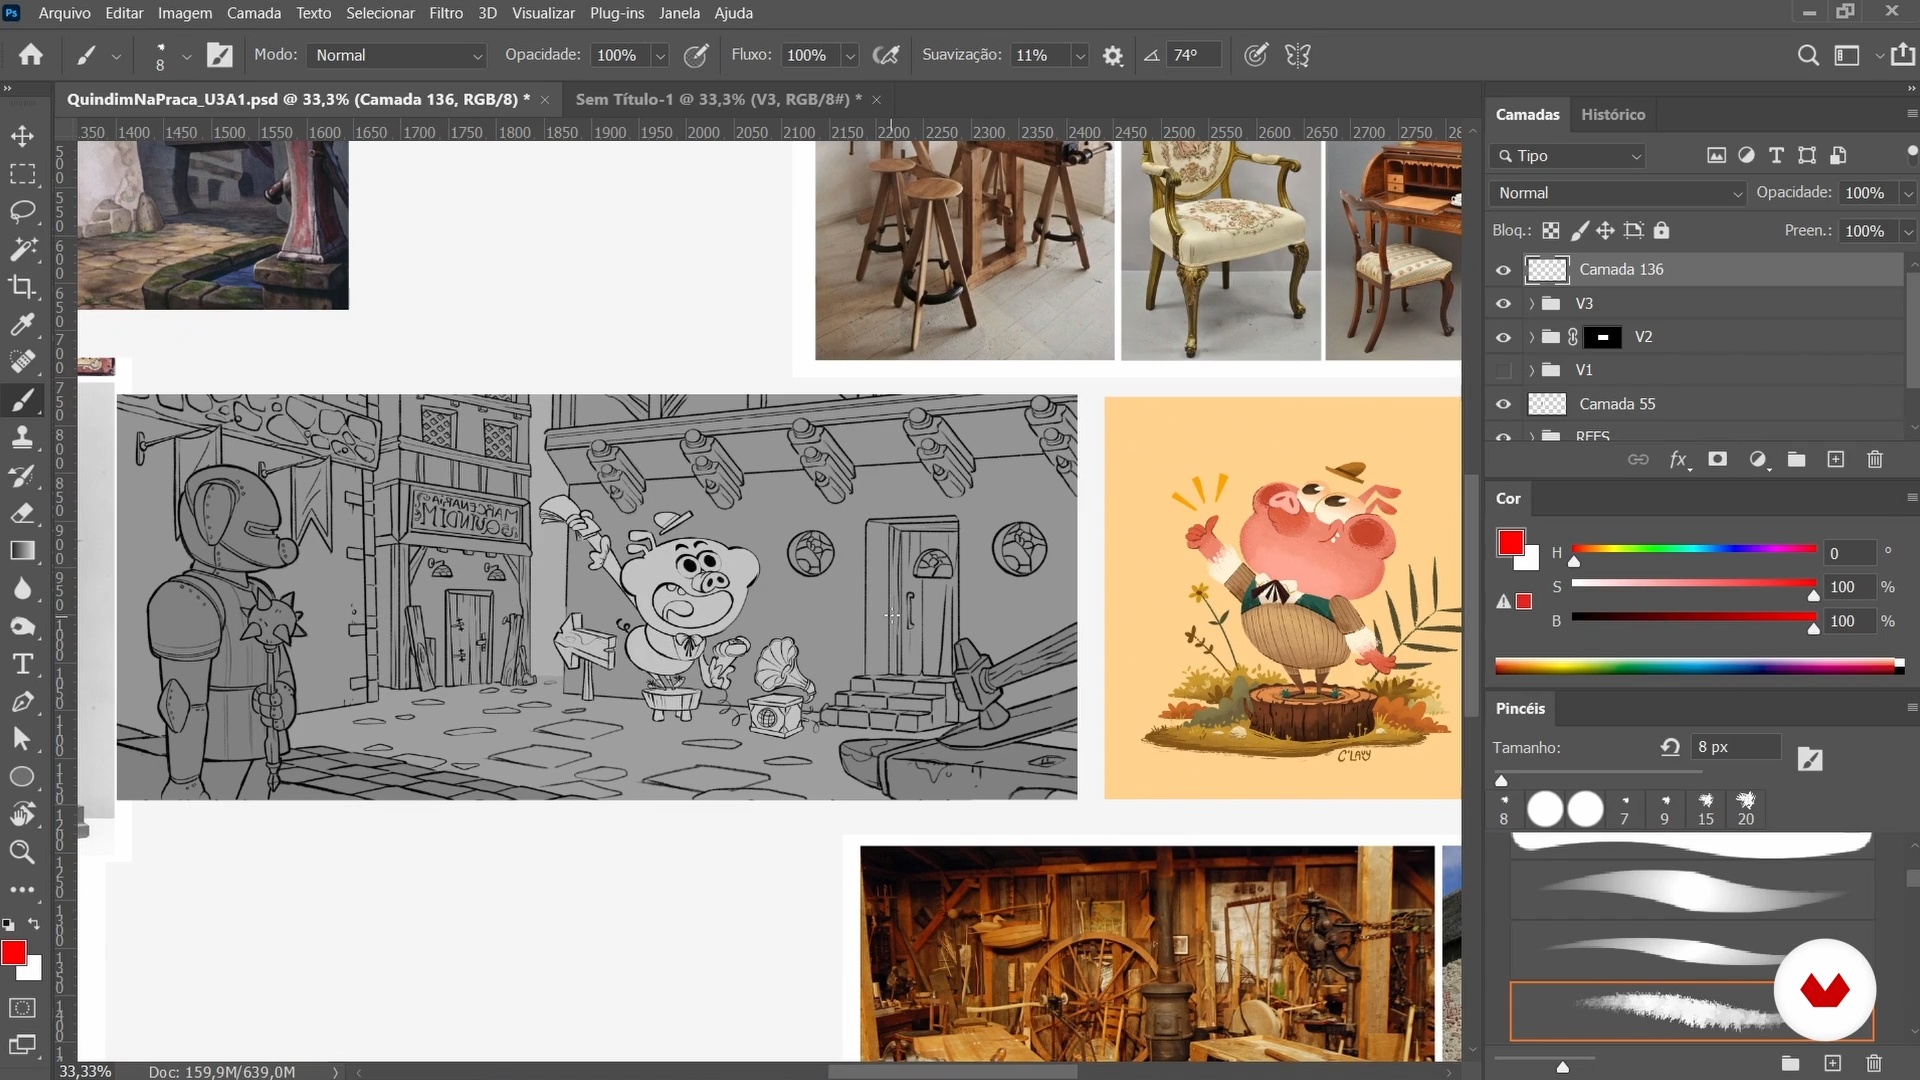Open the Search icon at top right
Screen dimensions: 1920x1080
pyautogui.click(x=1808, y=55)
